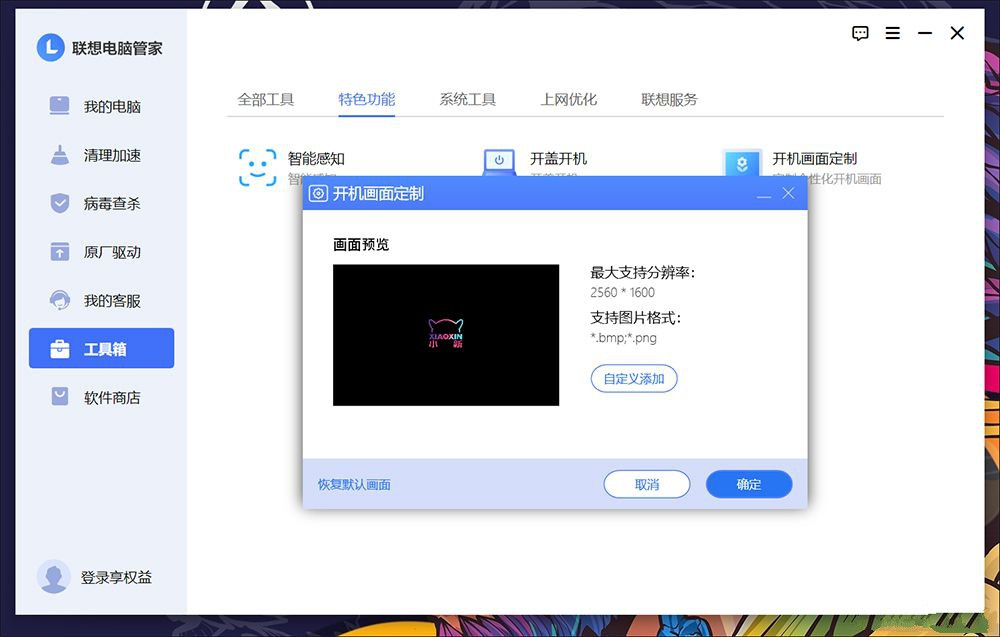
Task: Open the feedback message icon
Action: (x=860, y=33)
